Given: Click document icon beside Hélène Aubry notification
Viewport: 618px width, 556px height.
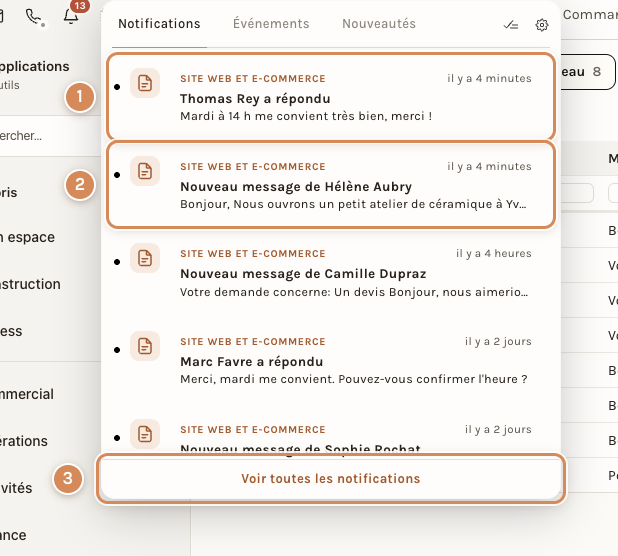Looking at the screenshot, I should pos(145,171).
